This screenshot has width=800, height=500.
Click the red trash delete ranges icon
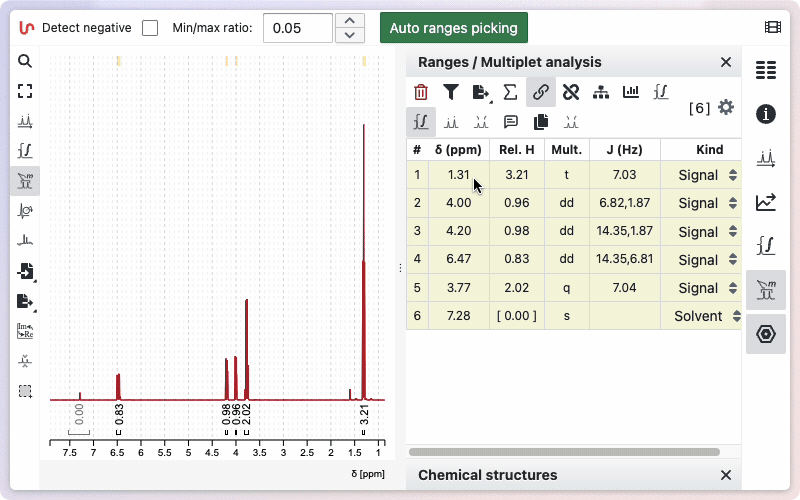(421, 93)
